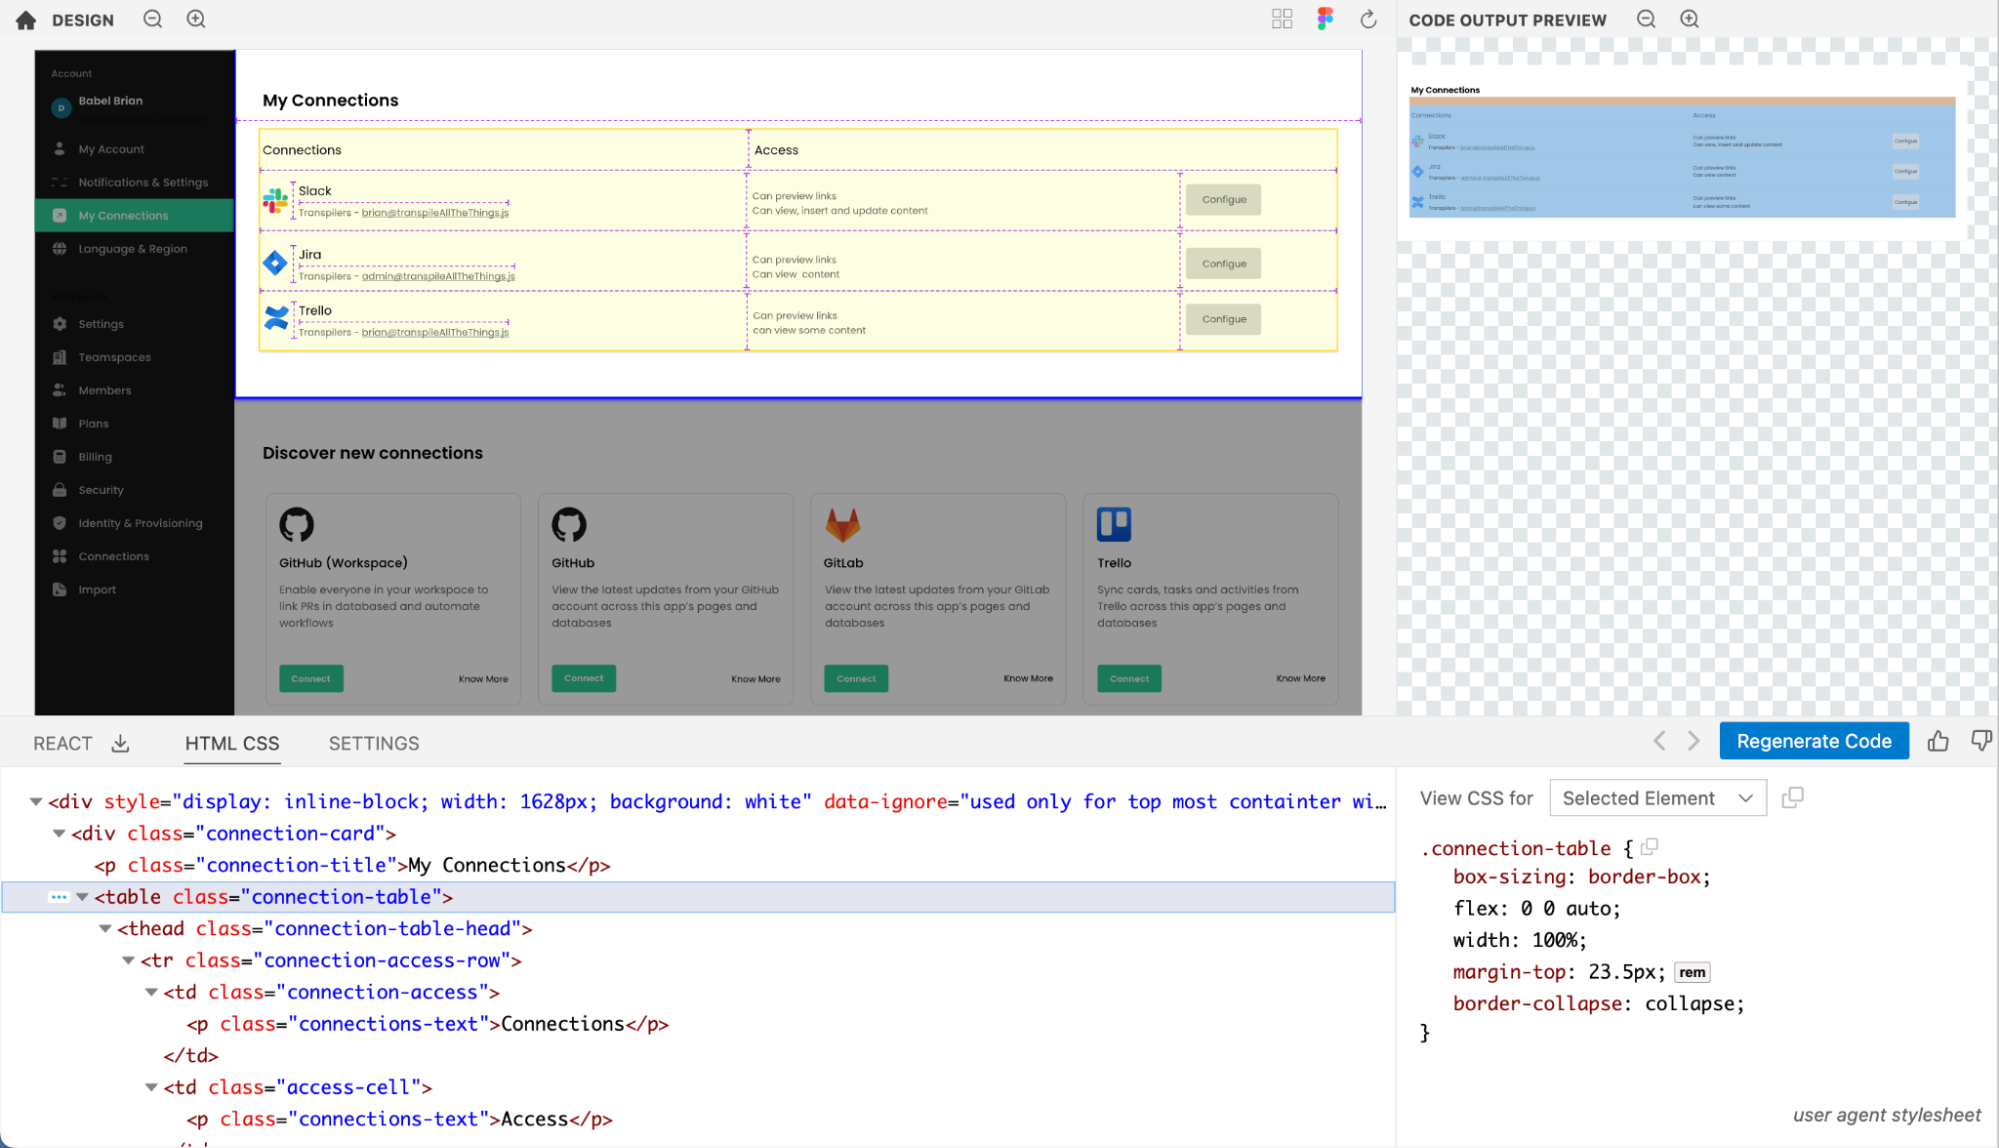
Task: Click the Trello card logo in Discover section
Action: 1114,524
